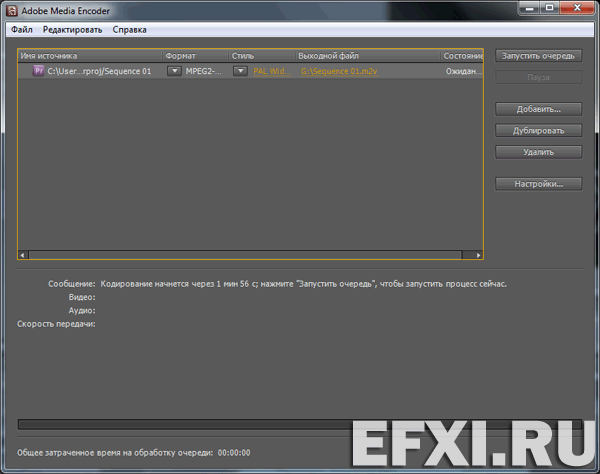
Task: Minimize the Adobe Media Encoder window
Action: tap(530, 8)
